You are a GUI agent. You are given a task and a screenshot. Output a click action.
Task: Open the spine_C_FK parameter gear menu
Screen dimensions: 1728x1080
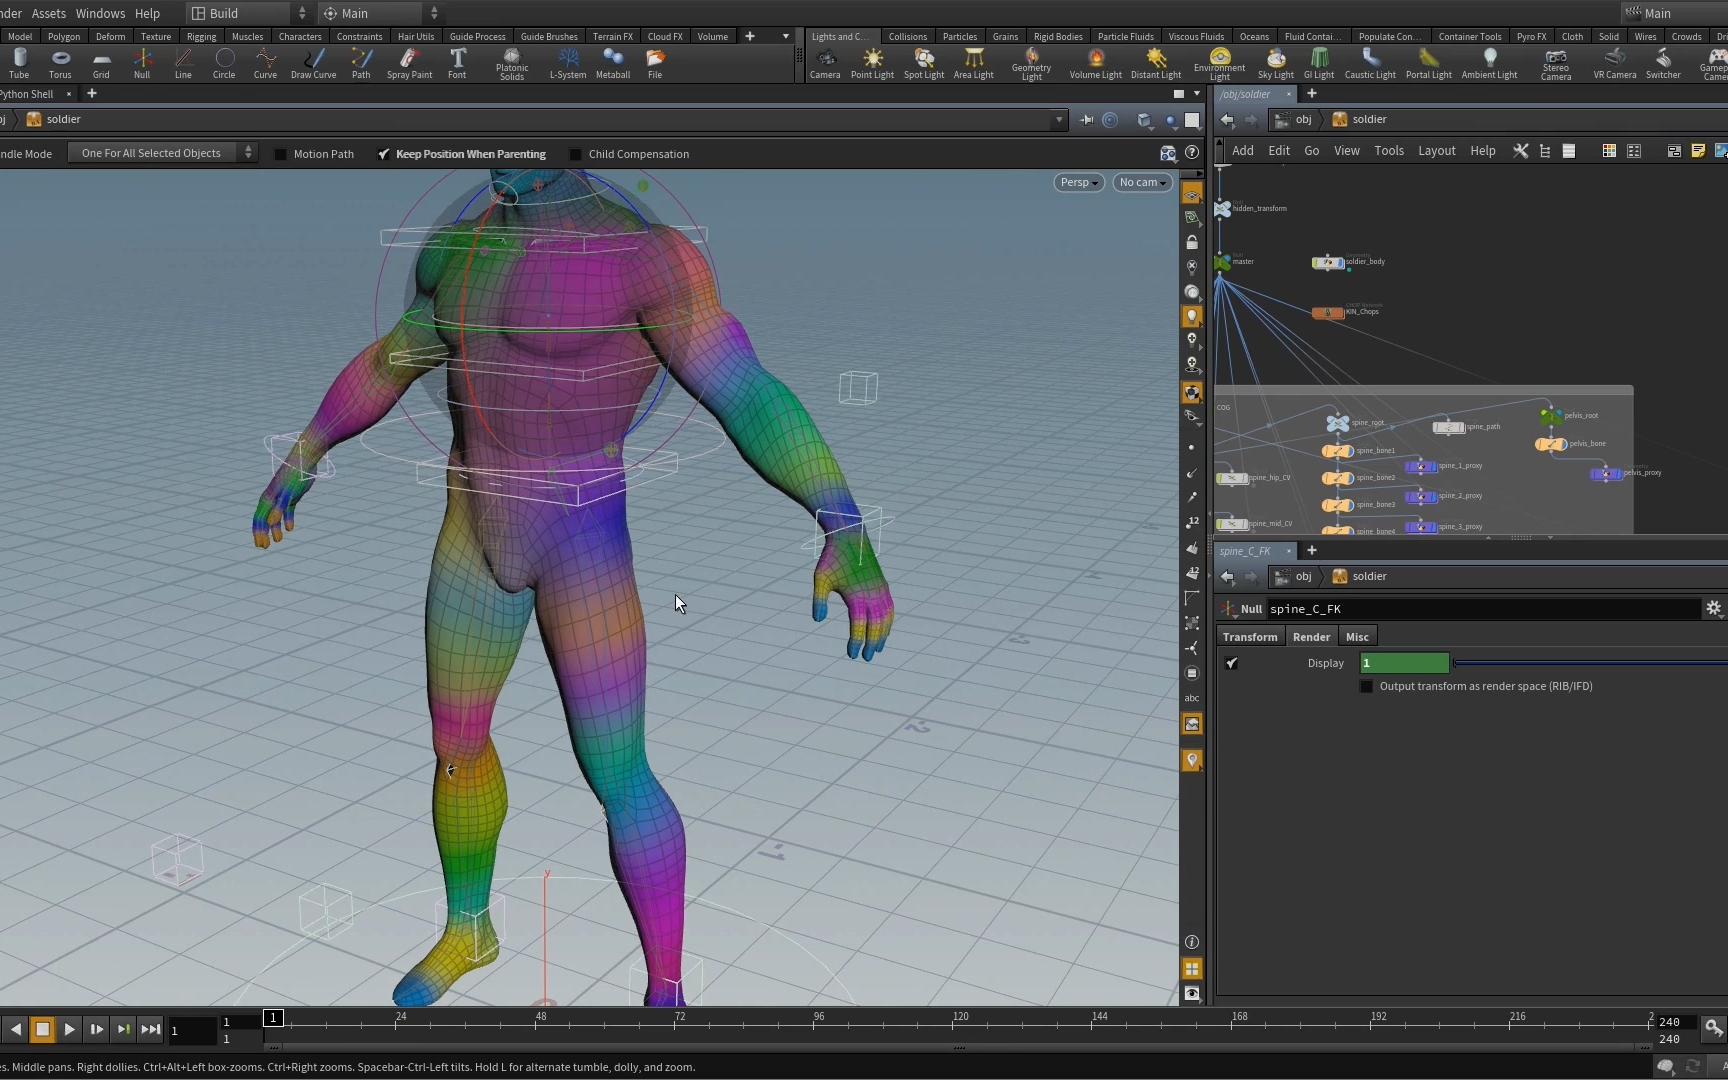[x=1713, y=608]
